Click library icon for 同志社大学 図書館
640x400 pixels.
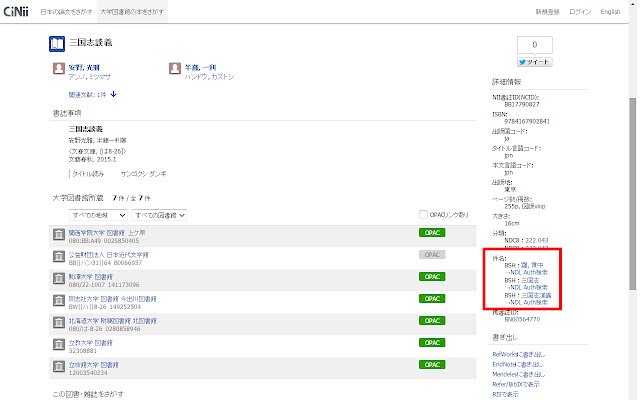click(x=59, y=300)
